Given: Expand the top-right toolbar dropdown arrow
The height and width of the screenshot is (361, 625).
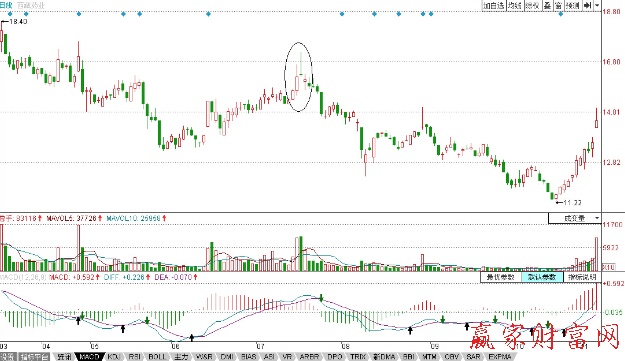Looking at the screenshot, I should tap(597, 6).
